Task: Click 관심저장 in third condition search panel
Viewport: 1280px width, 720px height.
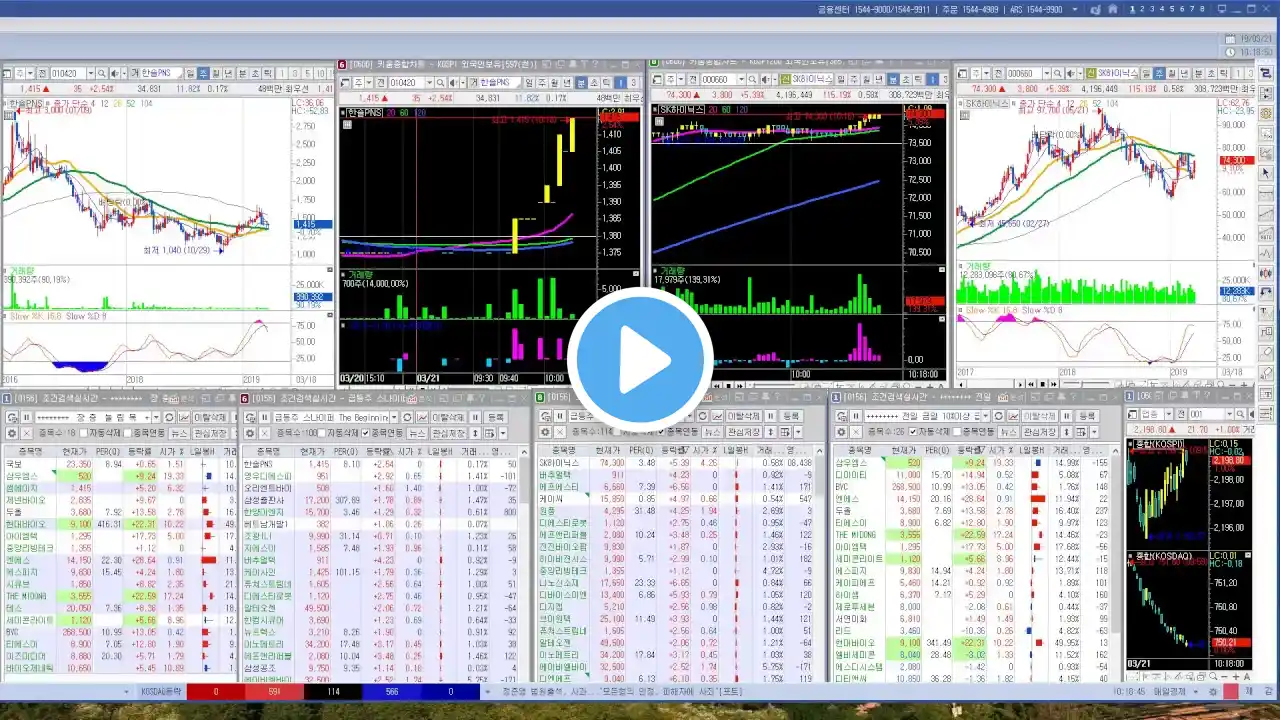Action: point(743,432)
